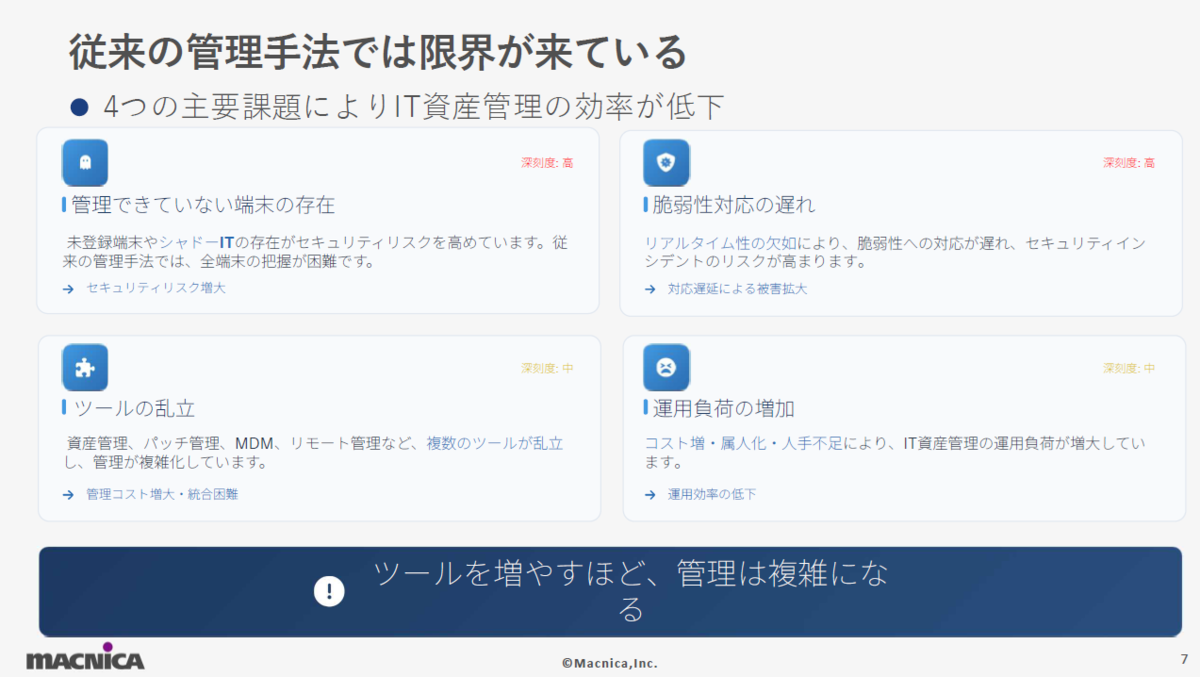This screenshot has height=677, width=1200.
Task: Click the blue bullet dot before the subtitle
Action: [x=81, y=107]
